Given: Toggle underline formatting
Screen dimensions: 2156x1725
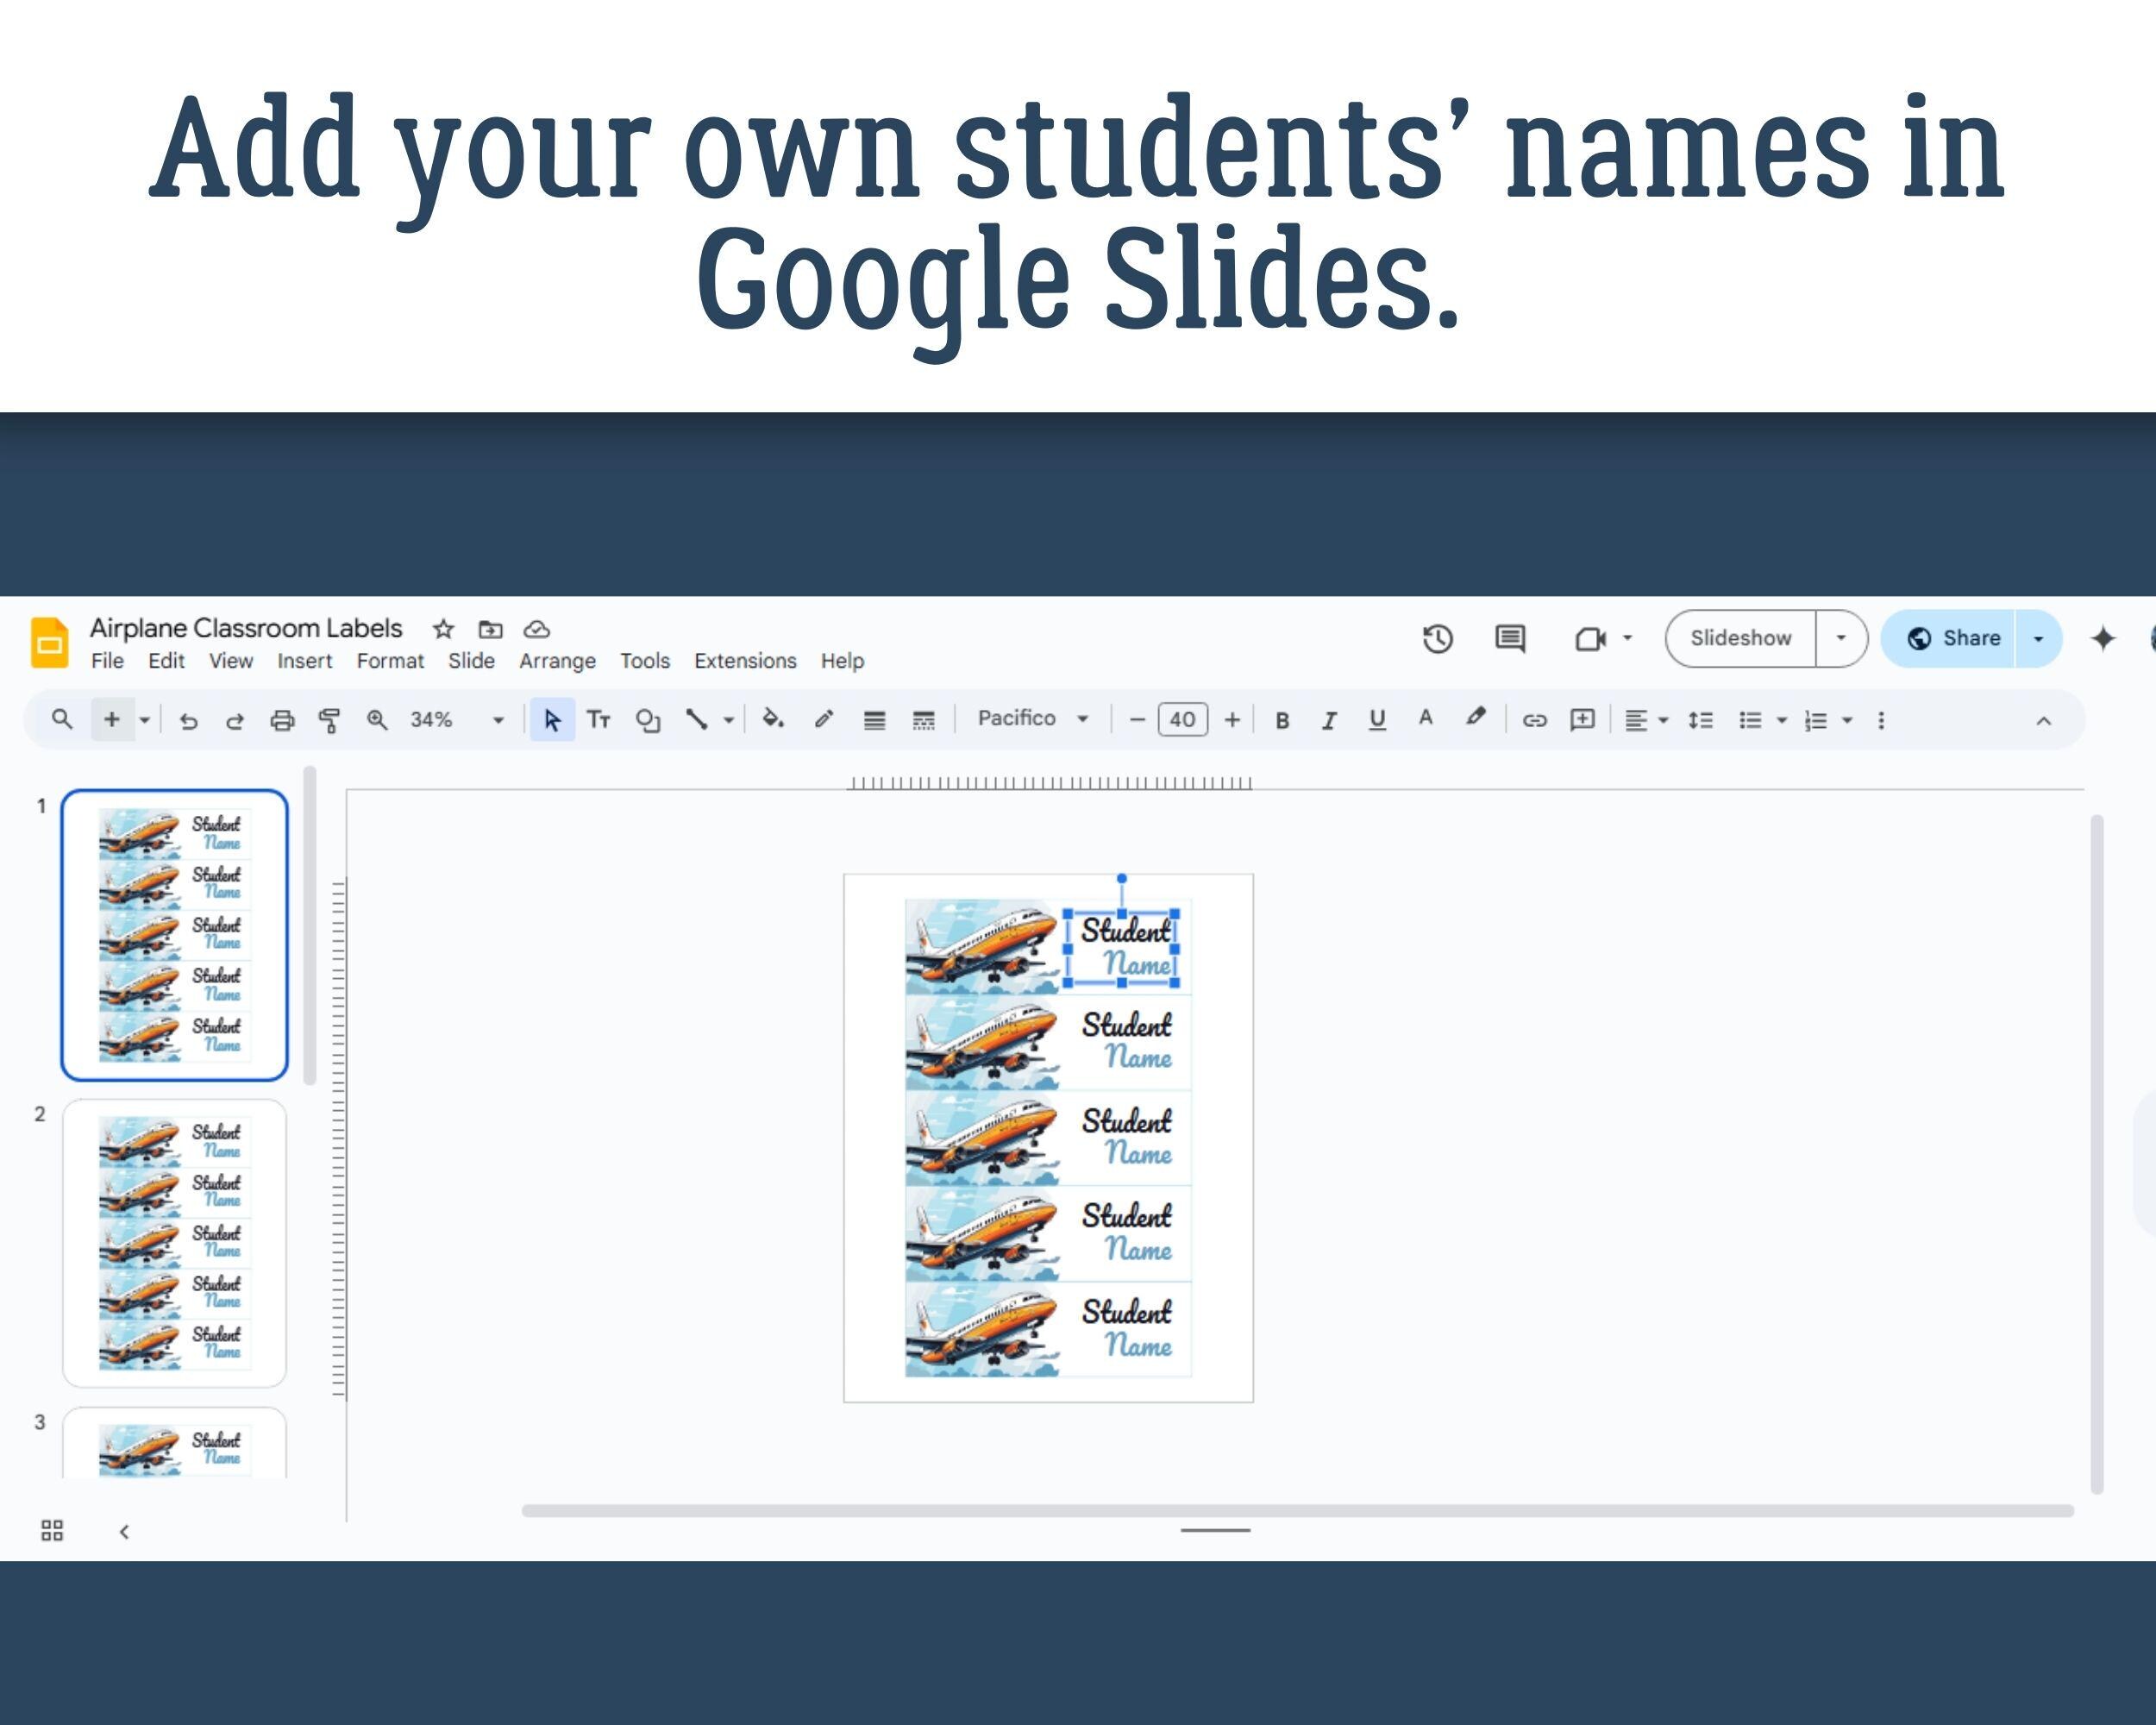Looking at the screenshot, I should tap(1377, 719).
